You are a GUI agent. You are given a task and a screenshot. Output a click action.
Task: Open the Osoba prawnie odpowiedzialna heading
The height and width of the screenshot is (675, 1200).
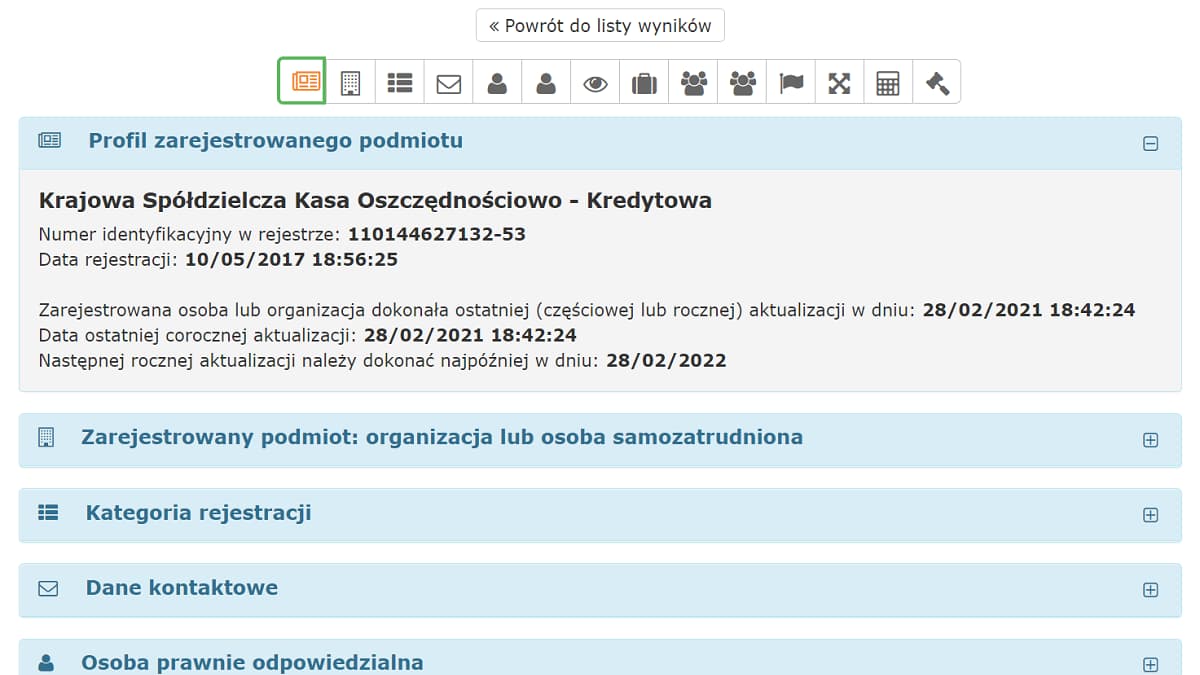tap(252, 663)
